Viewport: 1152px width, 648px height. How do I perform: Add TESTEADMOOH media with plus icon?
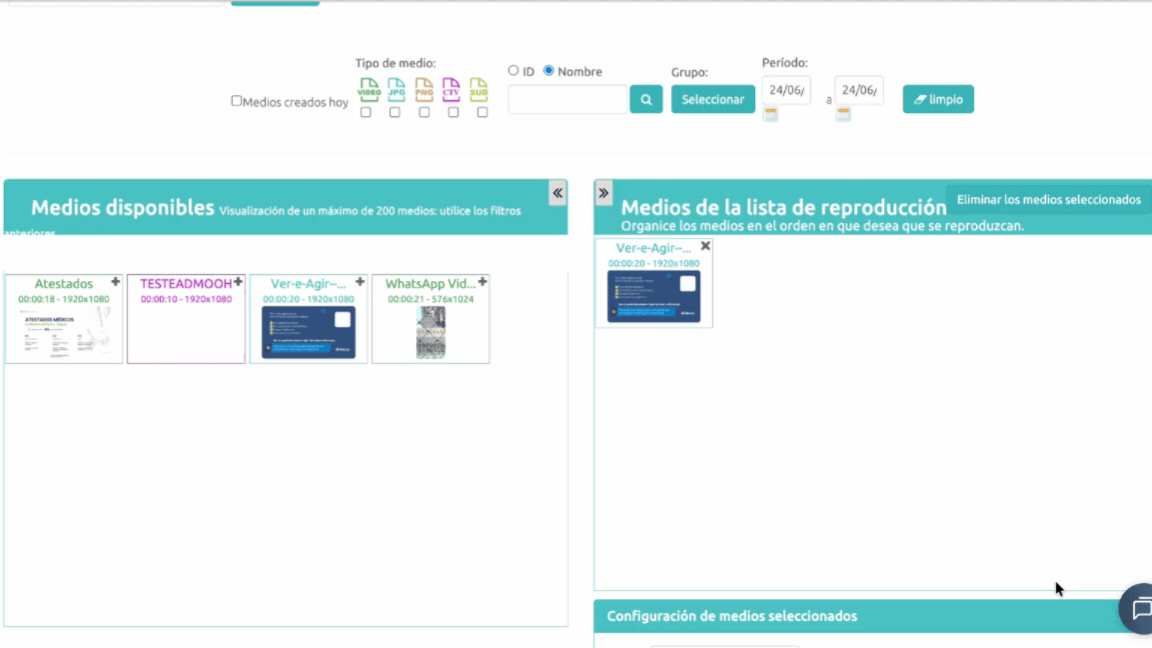[x=238, y=281]
